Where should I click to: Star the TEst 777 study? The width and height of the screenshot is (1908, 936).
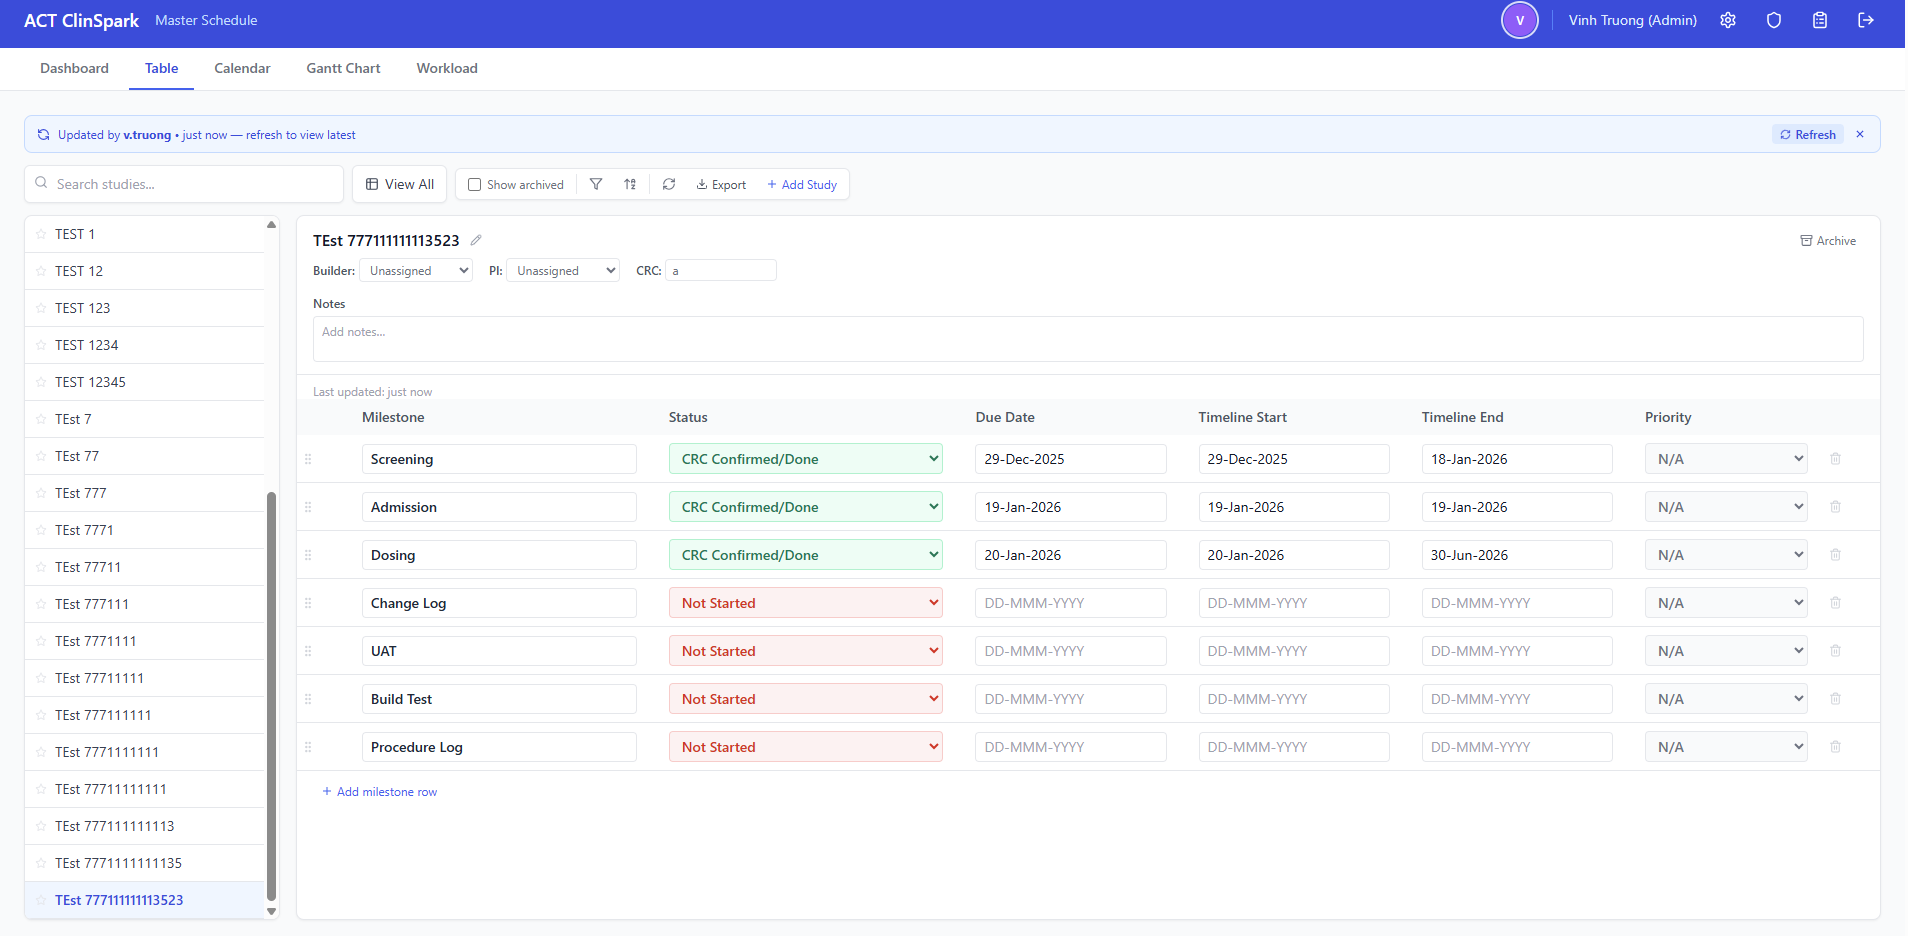[41, 493]
